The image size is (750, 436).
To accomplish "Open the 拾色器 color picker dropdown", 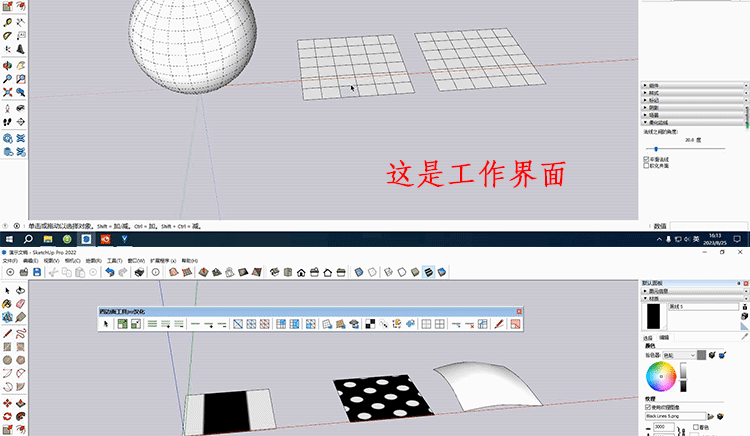I will point(679,355).
